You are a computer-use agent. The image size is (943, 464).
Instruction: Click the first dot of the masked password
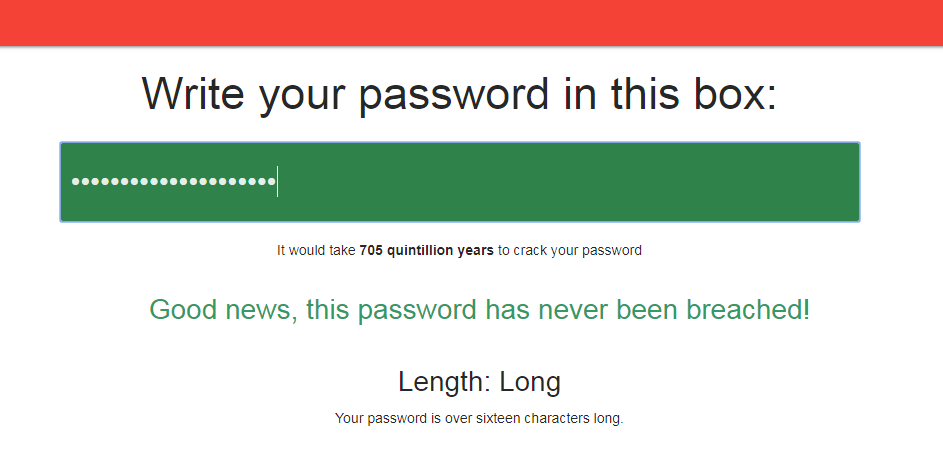75,182
